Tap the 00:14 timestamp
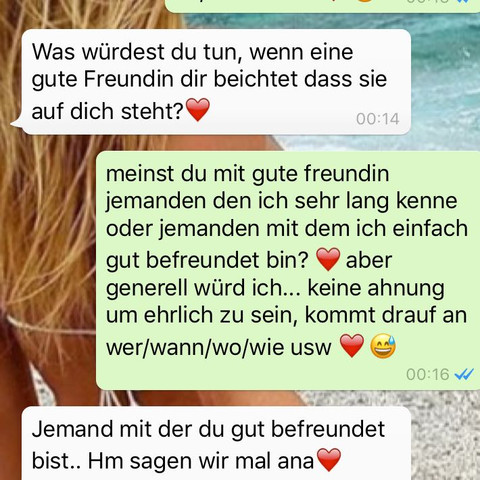Viewport: 480px width, 480px height. coord(377,119)
